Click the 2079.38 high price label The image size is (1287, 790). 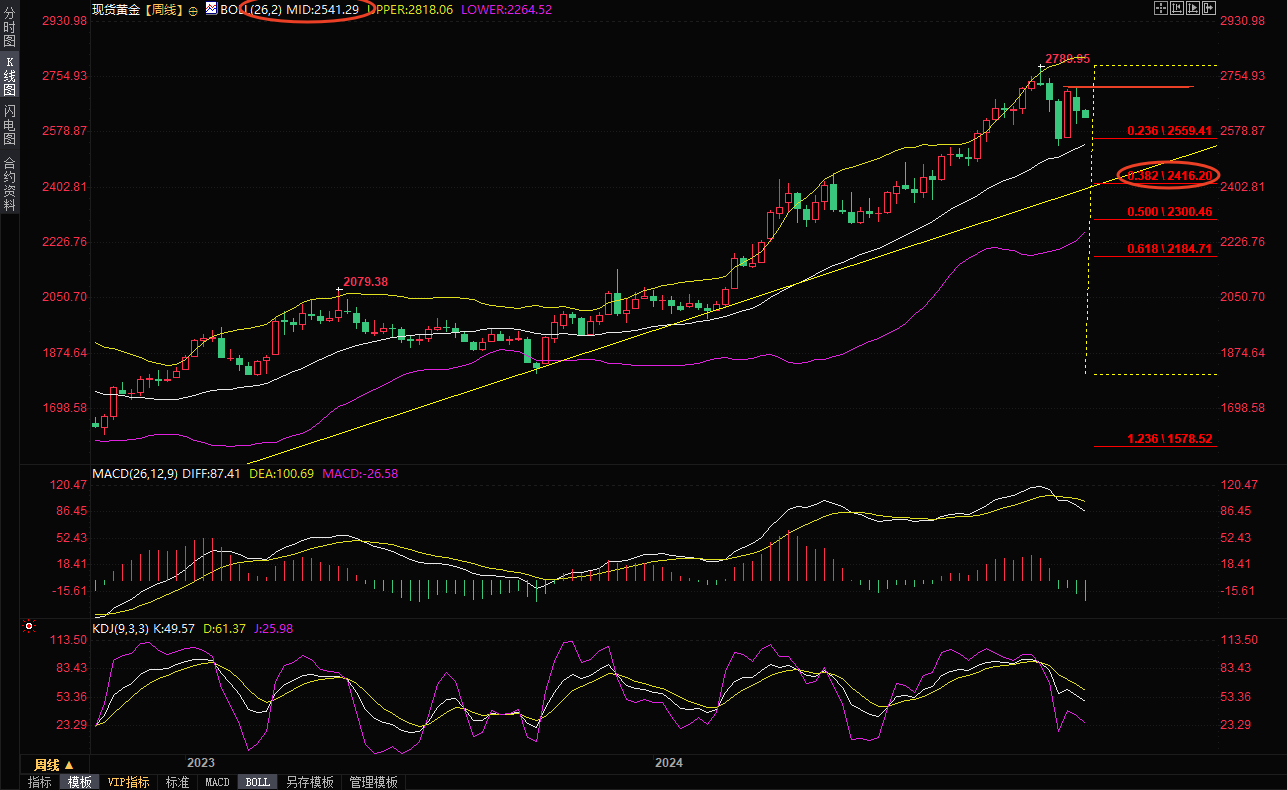pos(365,282)
